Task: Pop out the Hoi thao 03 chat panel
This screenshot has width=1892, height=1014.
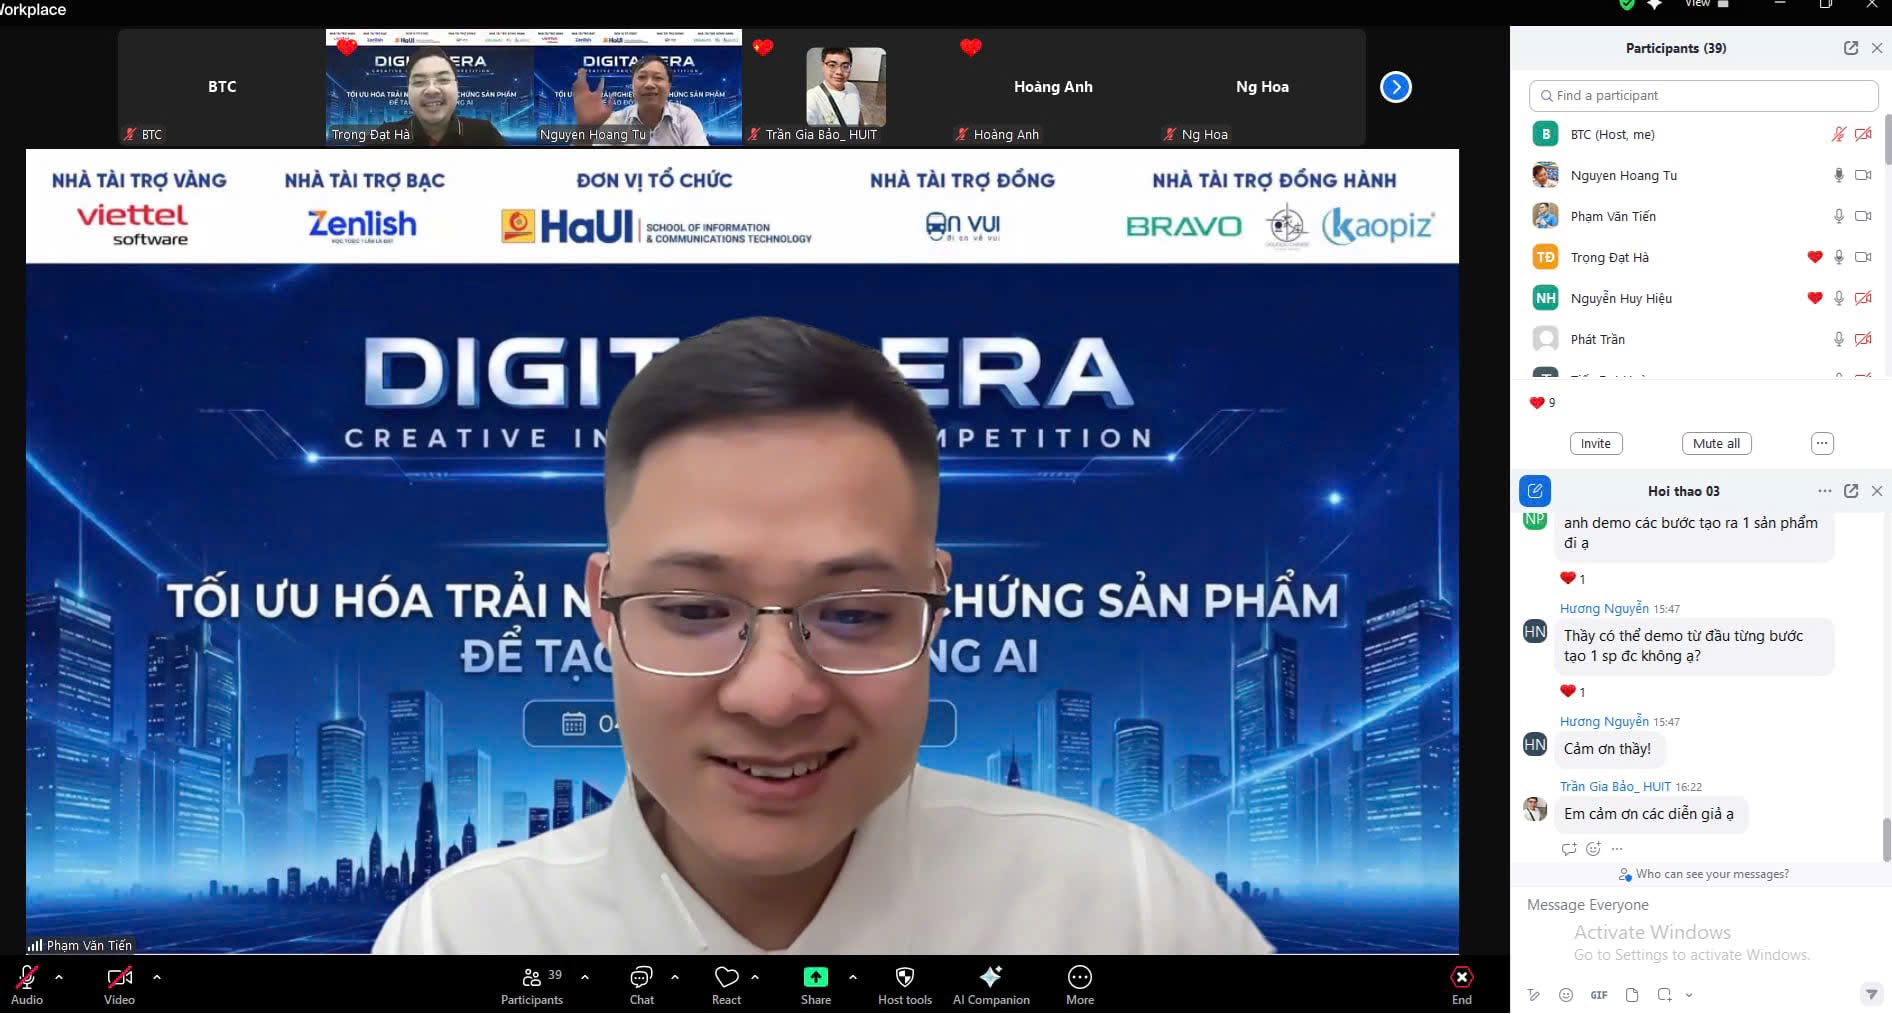Action: click(1851, 491)
